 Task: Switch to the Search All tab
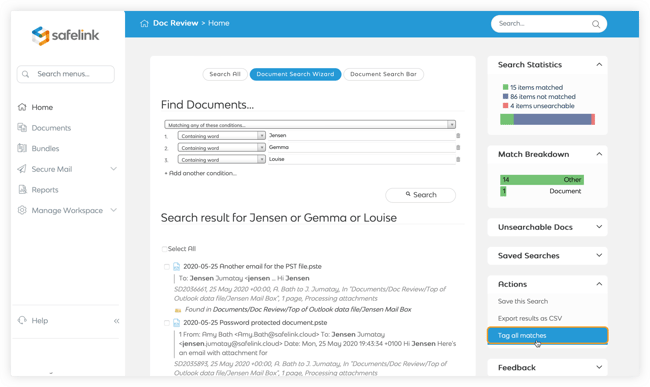(225, 74)
